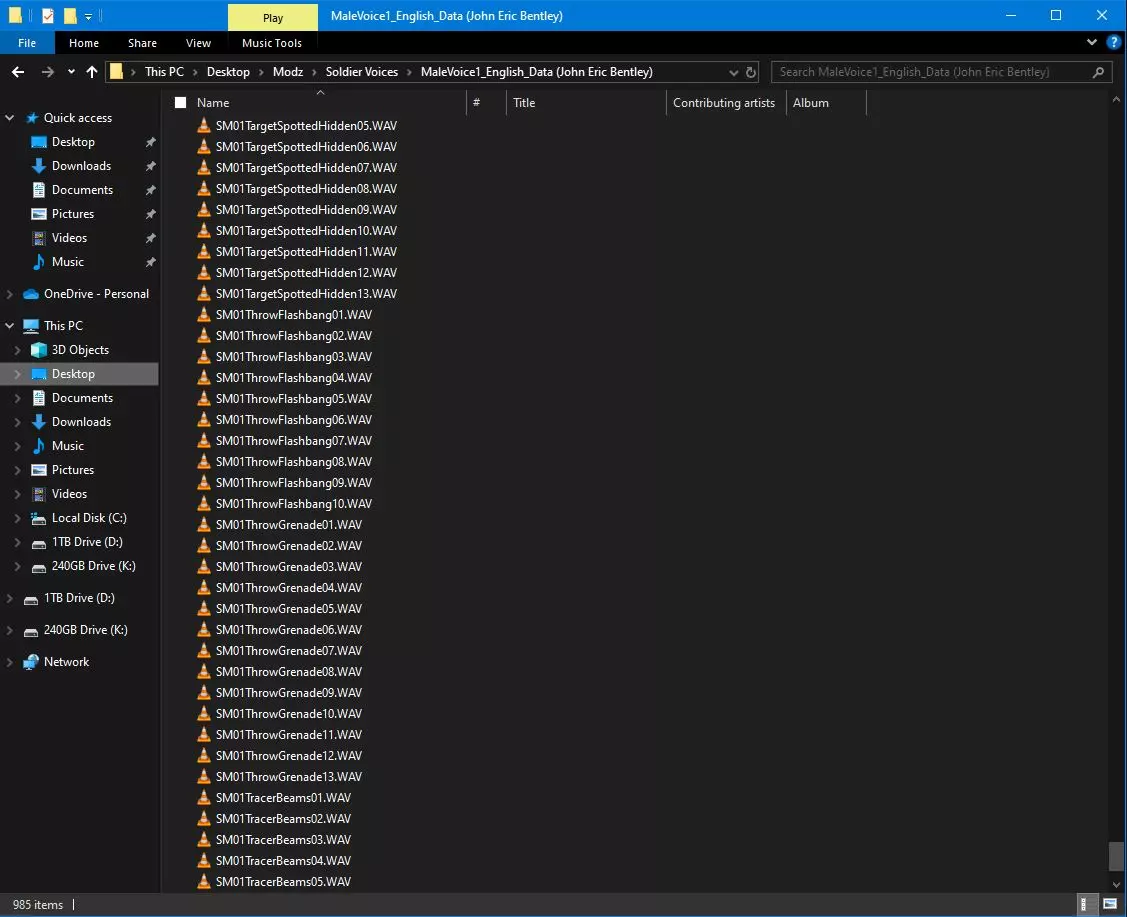Screen dimensions: 1127x917
Task: Click Soldier Voices in the breadcrumb
Action: 362,72
